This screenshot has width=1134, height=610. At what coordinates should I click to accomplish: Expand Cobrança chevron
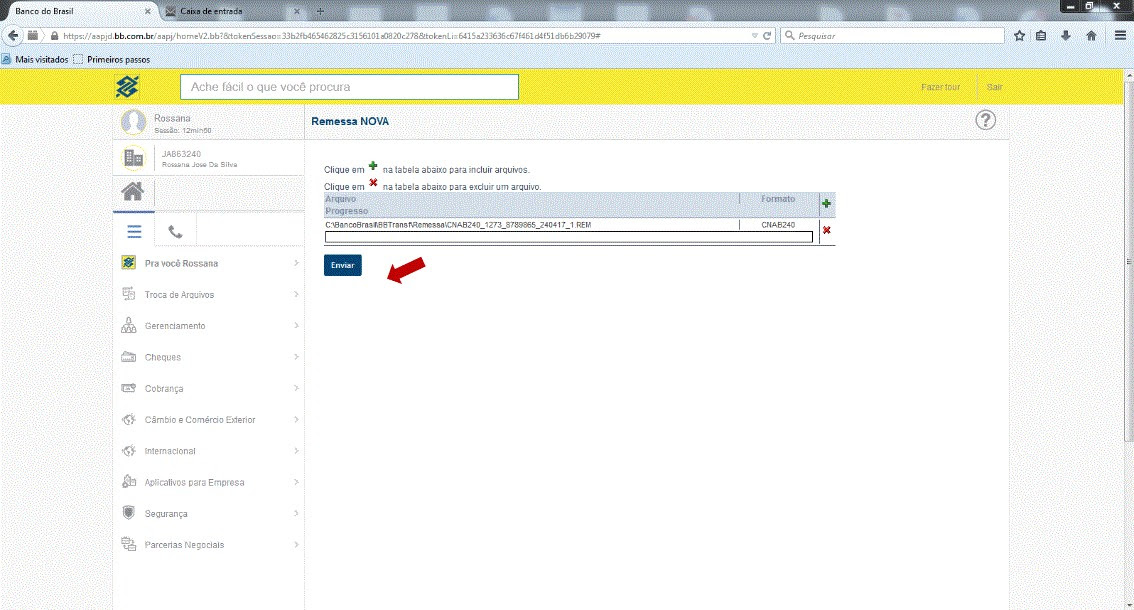tap(296, 388)
